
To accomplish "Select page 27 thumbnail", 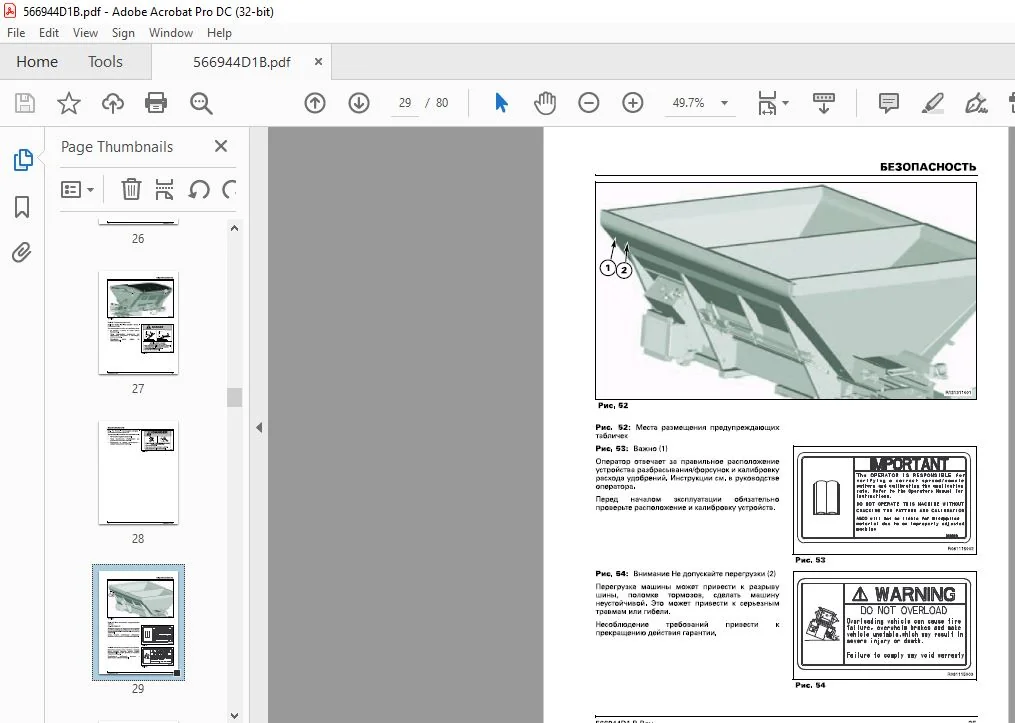I will click(x=138, y=322).
